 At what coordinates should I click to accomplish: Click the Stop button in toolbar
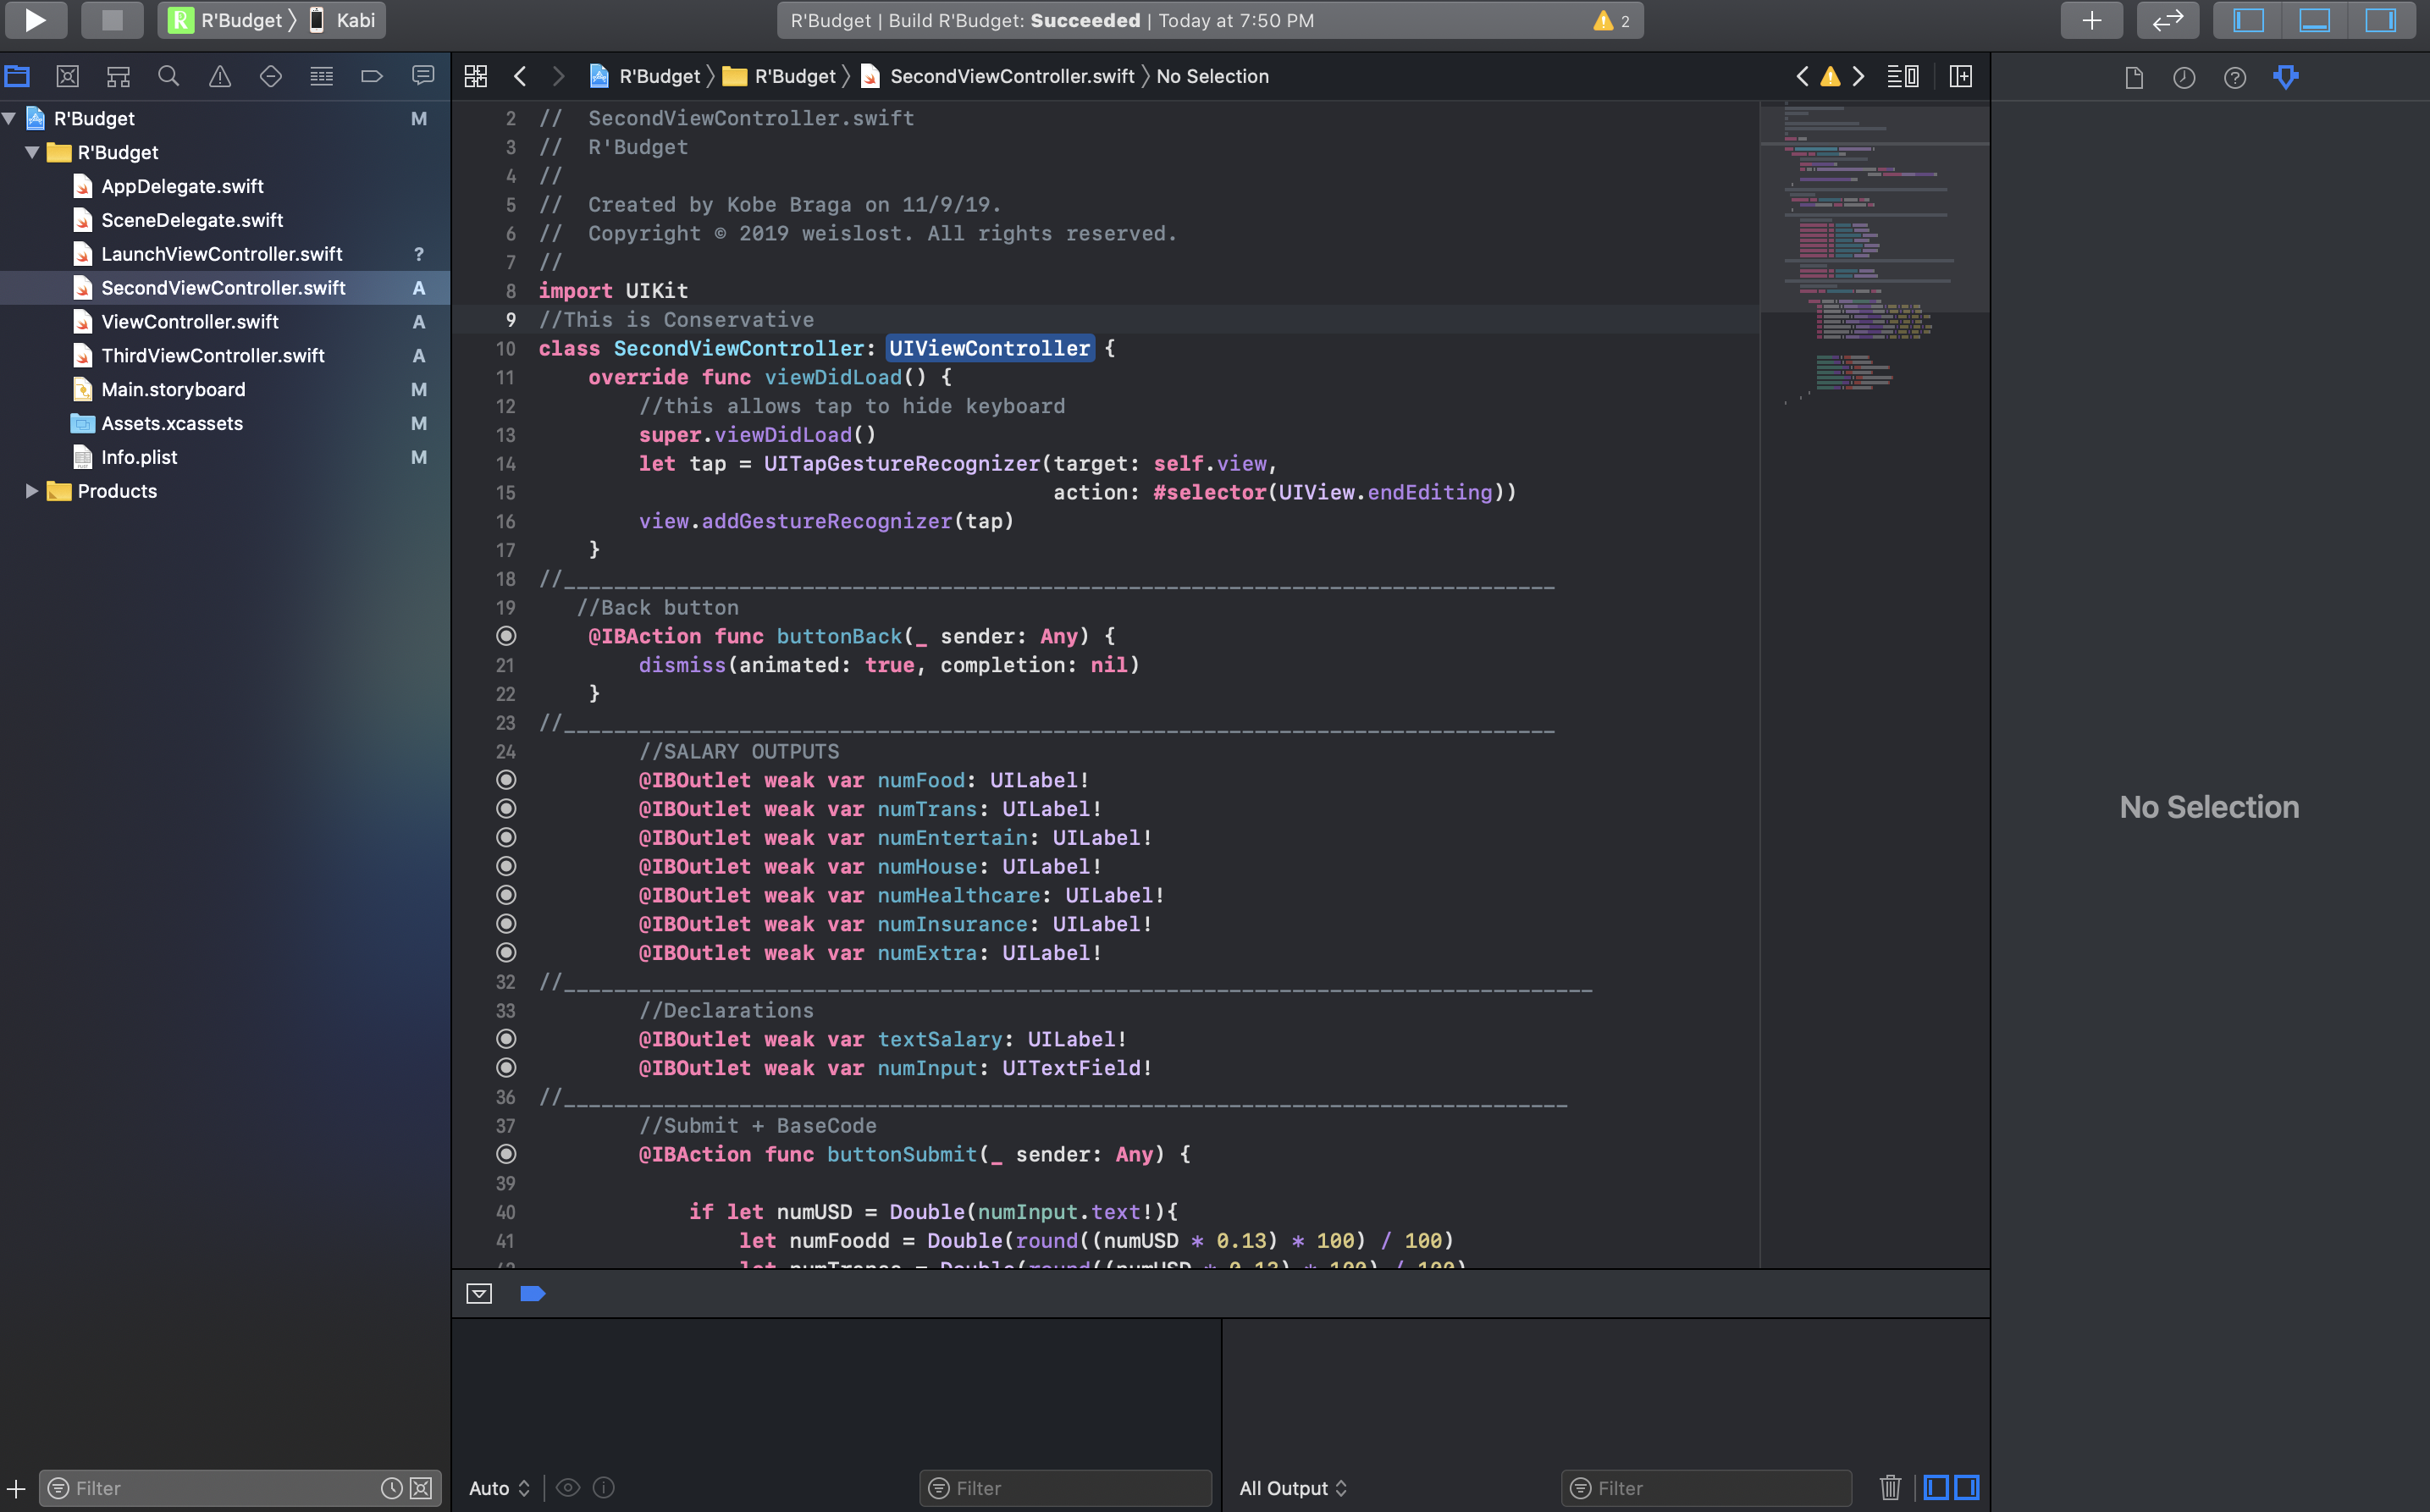click(111, 20)
